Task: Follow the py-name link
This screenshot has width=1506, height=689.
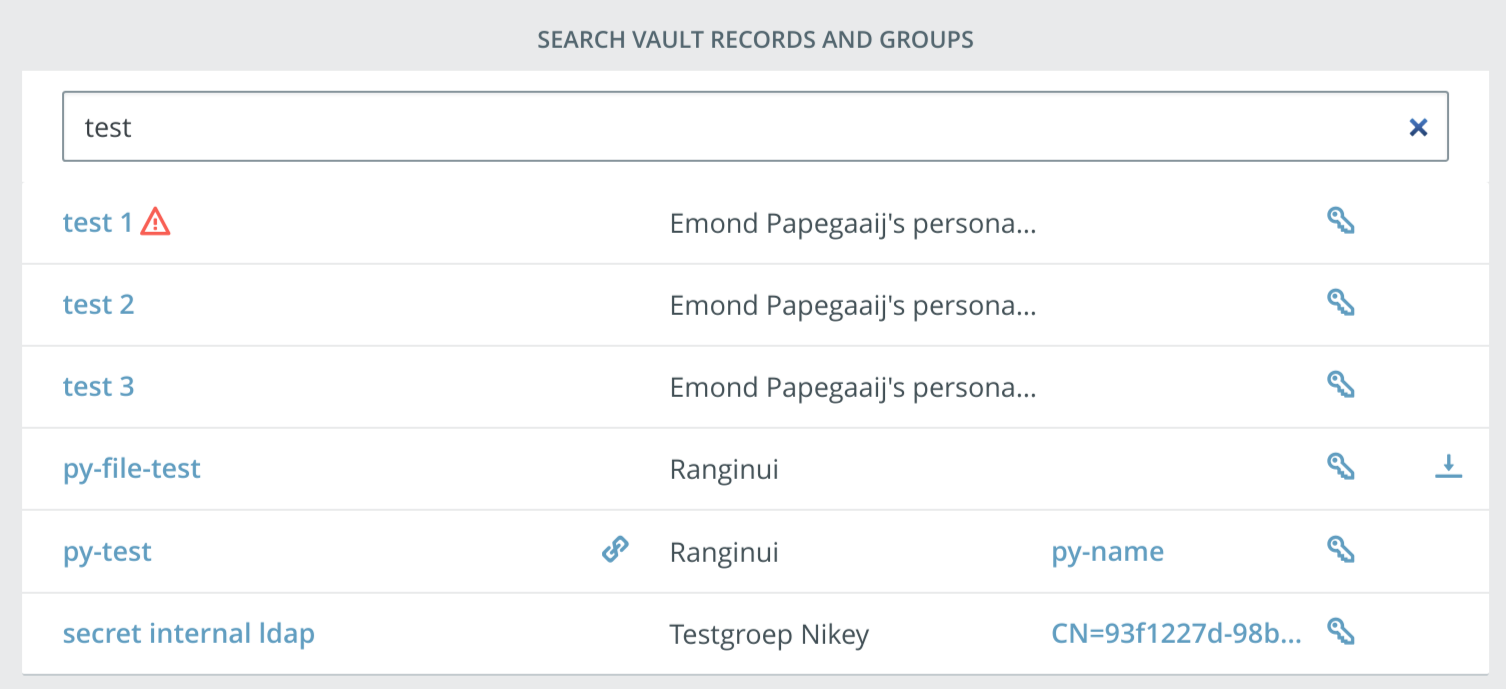Action: tap(1108, 551)
